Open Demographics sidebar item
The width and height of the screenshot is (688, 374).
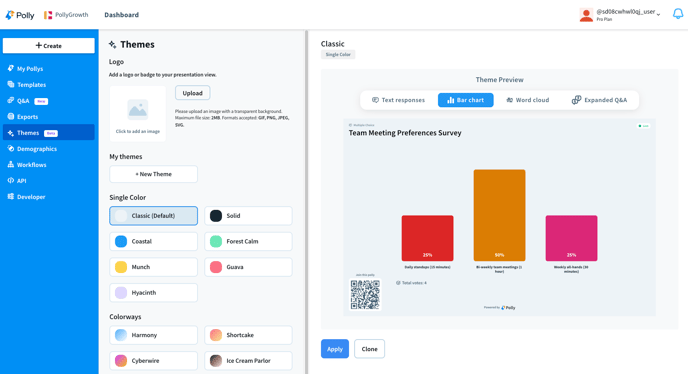(x=49, y=149)
